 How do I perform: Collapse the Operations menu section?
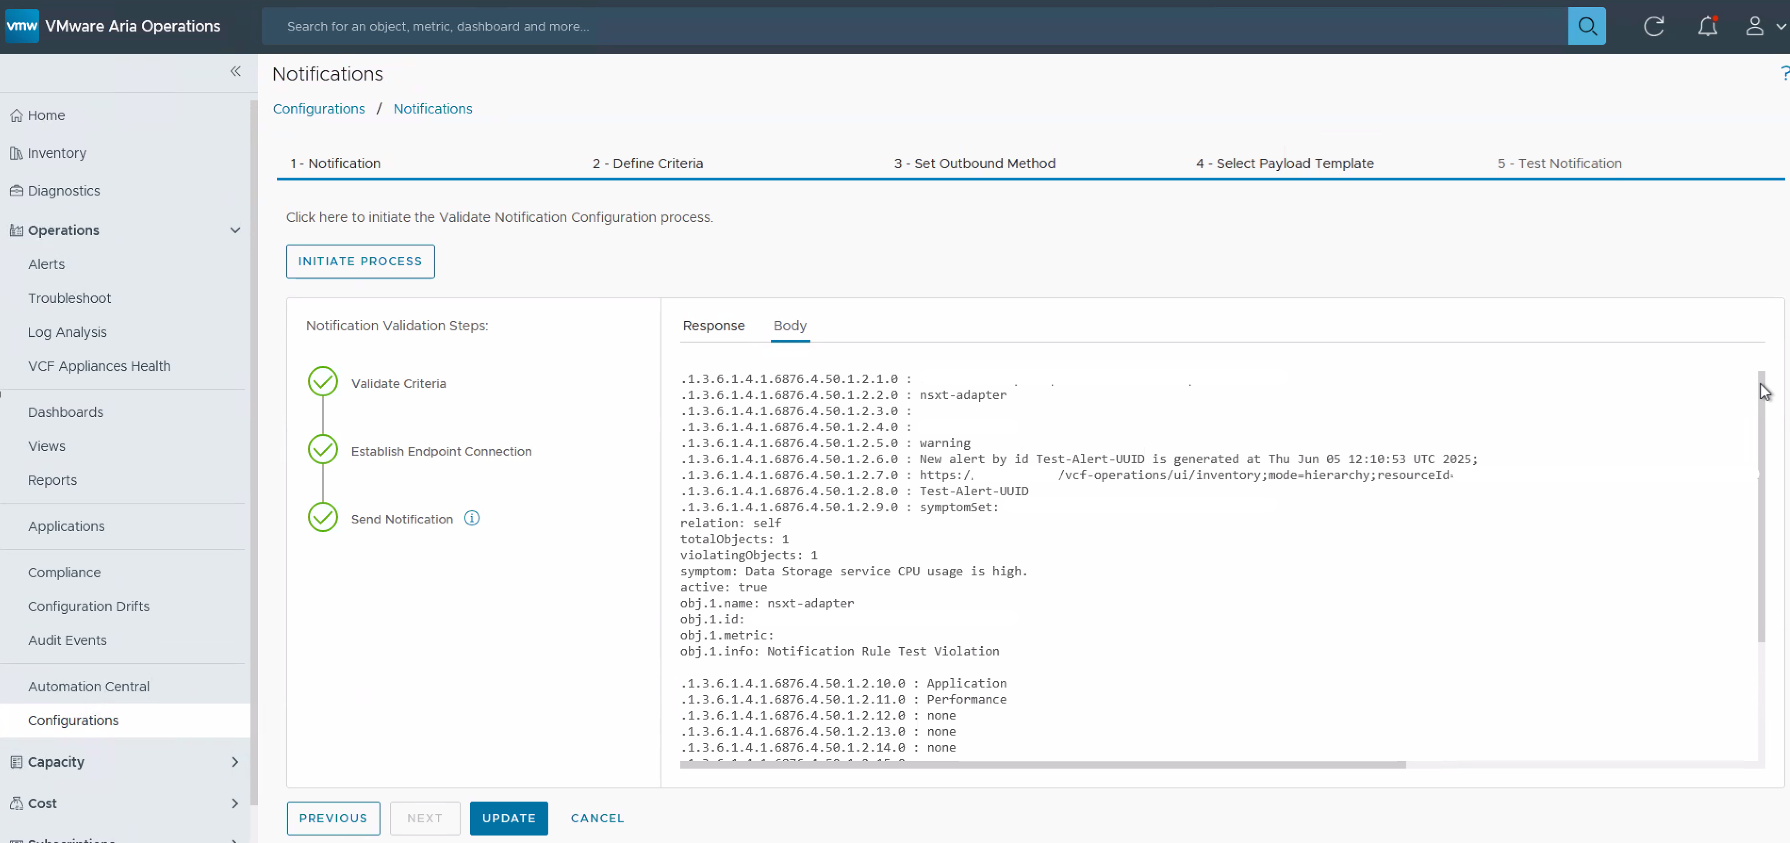tap(235, 230)
